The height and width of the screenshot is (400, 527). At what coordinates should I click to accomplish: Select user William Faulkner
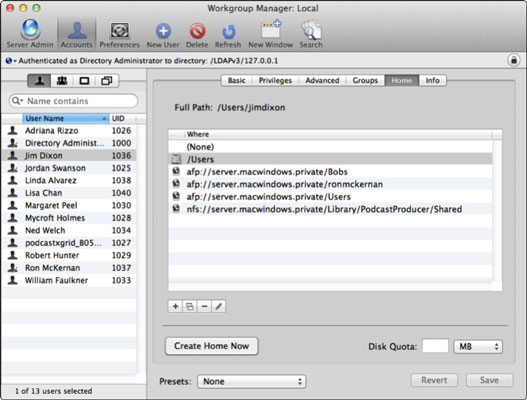(69, 280)
